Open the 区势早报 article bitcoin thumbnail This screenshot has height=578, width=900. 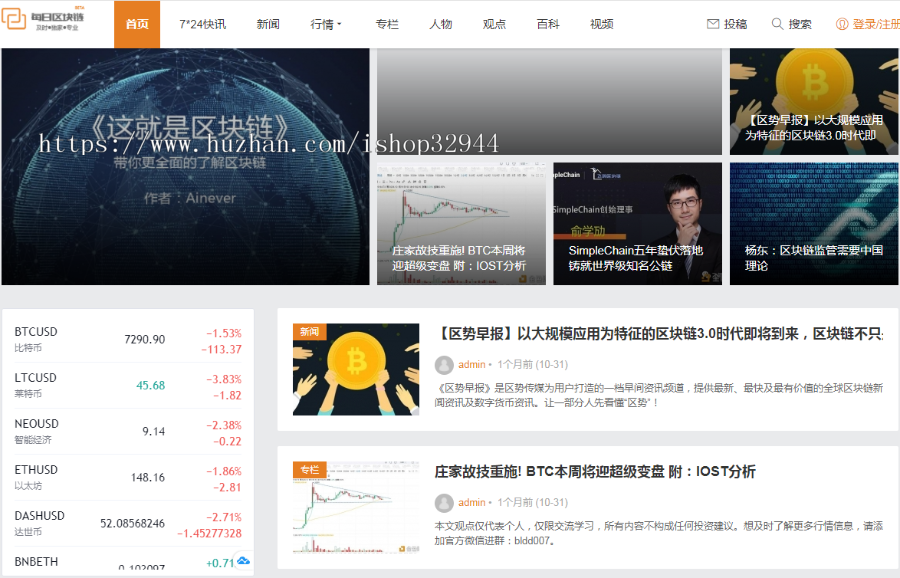tap(356, 370)
